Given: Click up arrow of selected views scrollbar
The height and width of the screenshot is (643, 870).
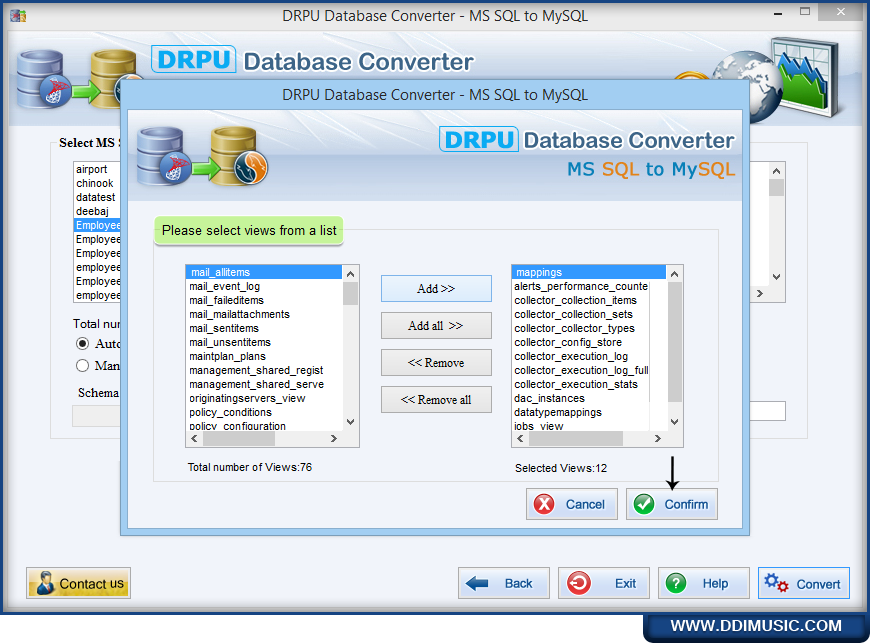Looking at the screenshot, I should tap(674, 274).
